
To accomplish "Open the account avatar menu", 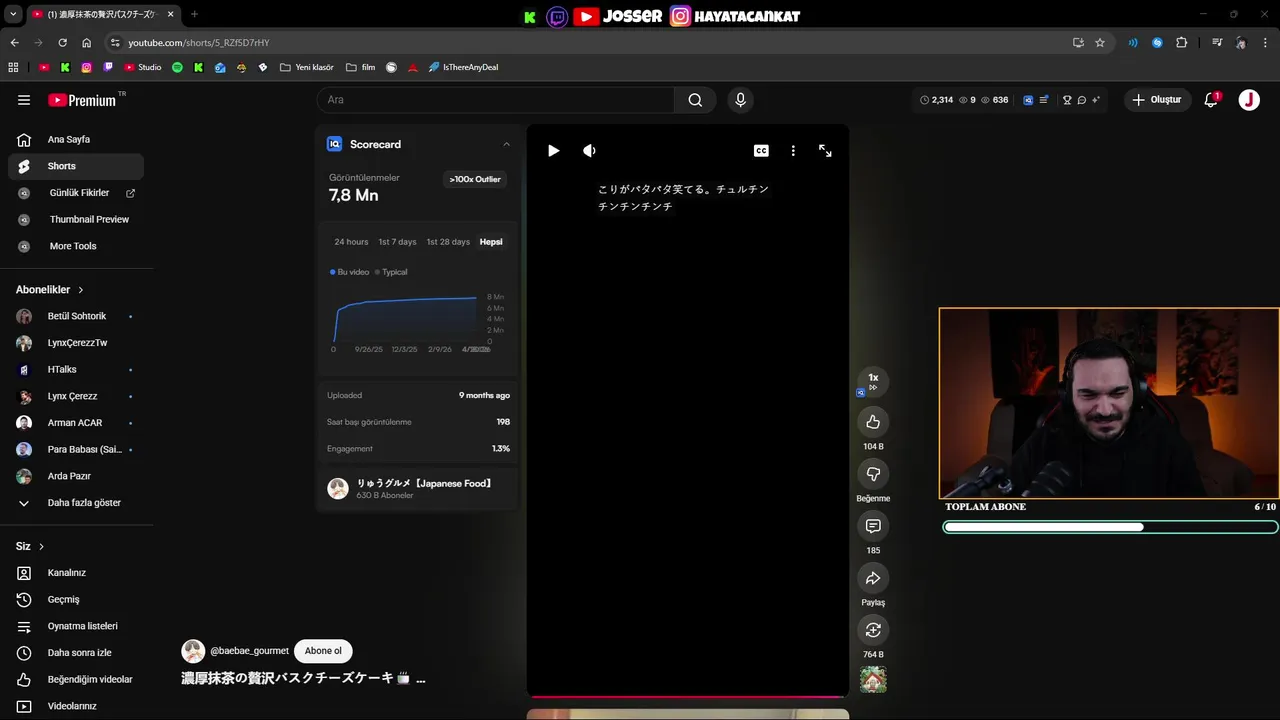I will 1249,100.
